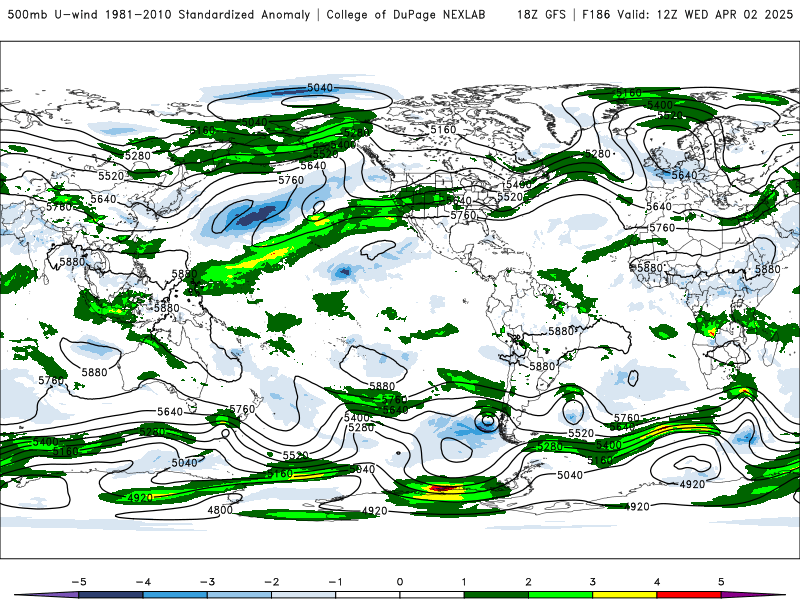Click the yellow swatch between 3 and 4
This screenshot has height=600, width=800.
tap(625, 595)
